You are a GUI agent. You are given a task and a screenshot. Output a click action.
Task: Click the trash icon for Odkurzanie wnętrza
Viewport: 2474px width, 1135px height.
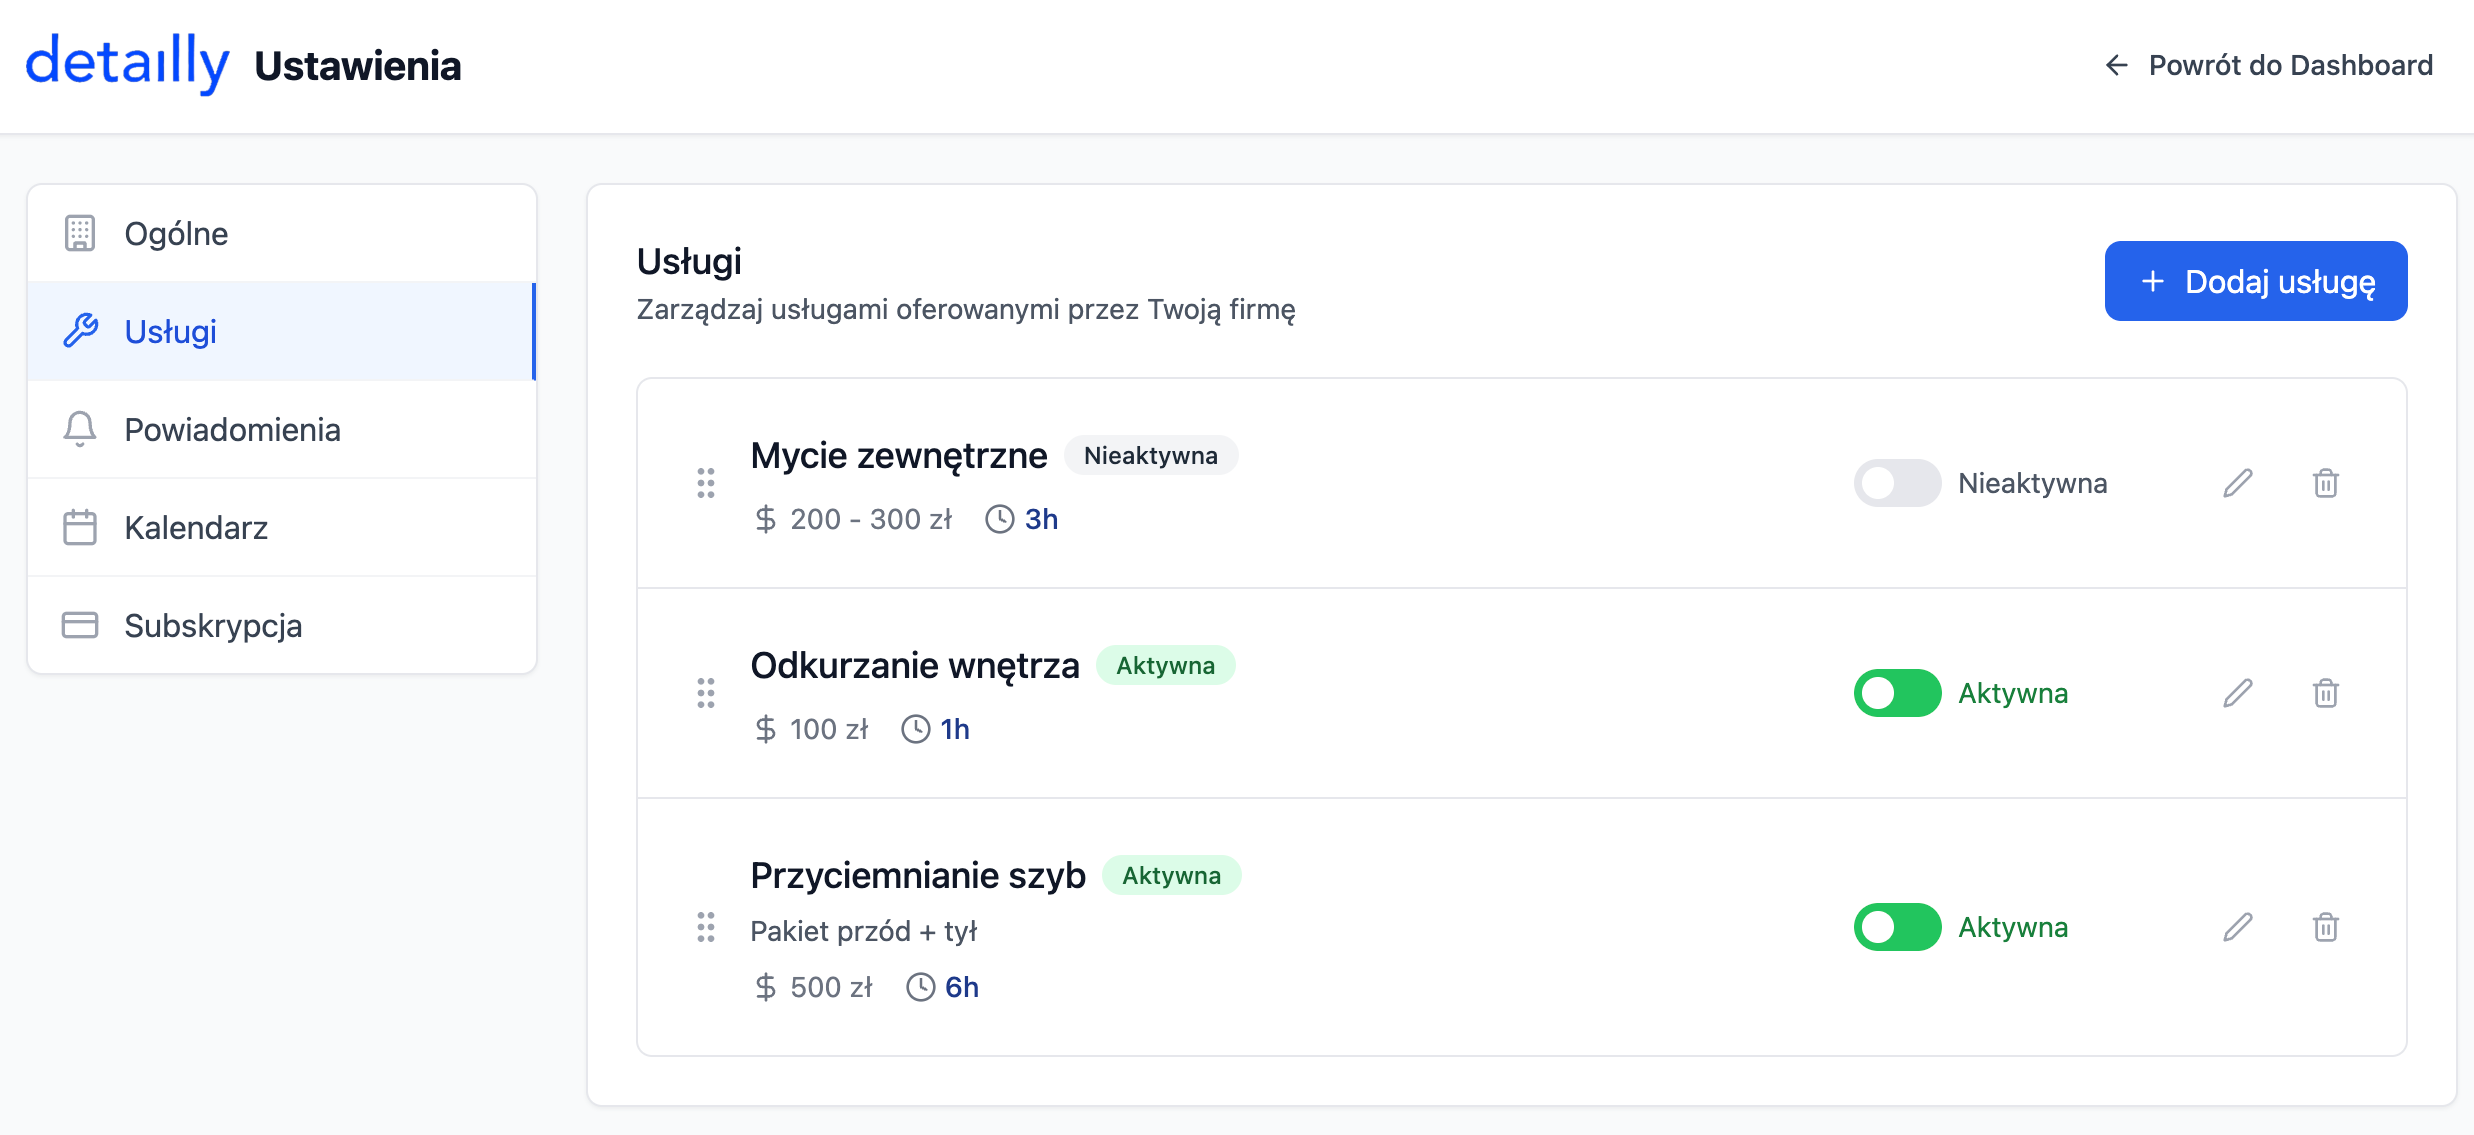click(x=2327, y=693)
